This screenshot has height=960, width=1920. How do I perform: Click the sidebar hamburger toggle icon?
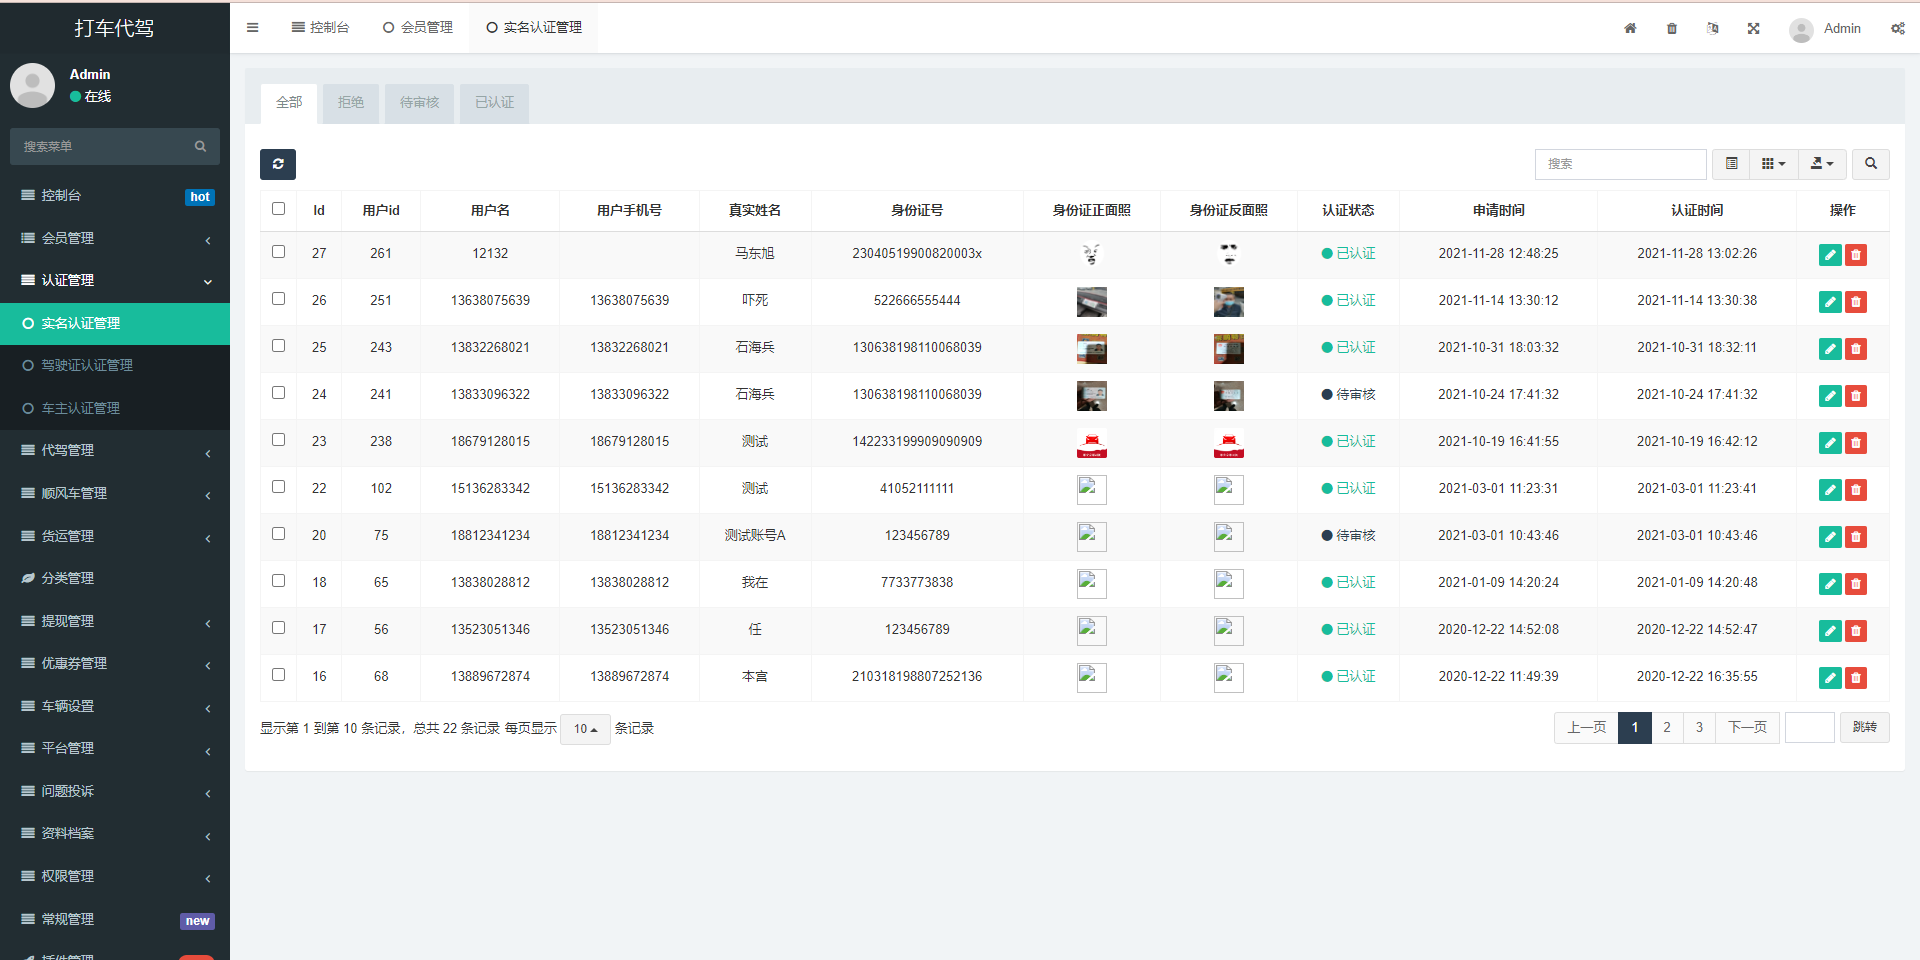coord(253,28)
